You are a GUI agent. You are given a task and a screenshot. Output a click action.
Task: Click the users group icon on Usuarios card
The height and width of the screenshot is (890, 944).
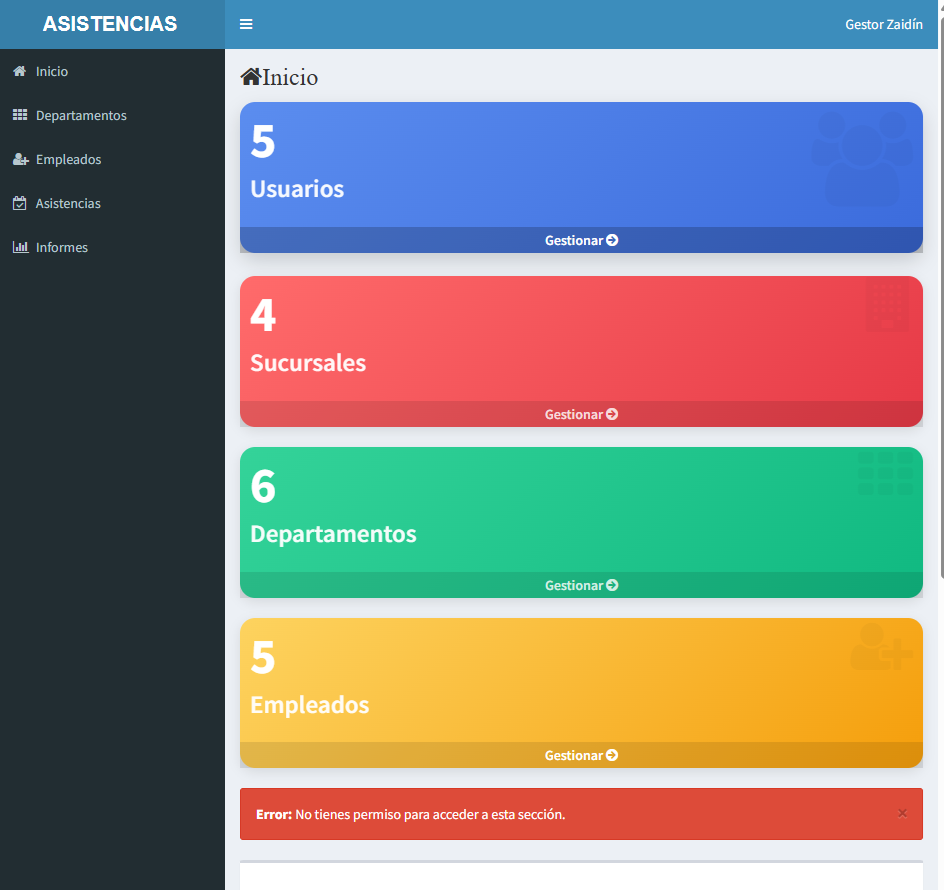(x=861, y=158)
